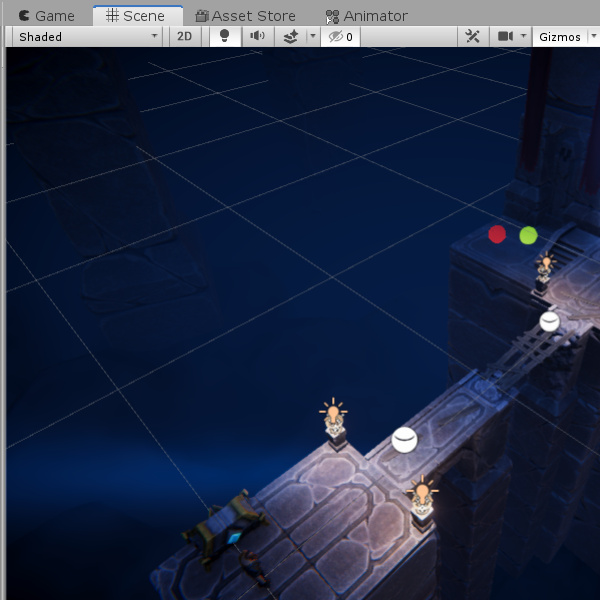
Task: Select the light gizmo beside the green sphere
Action: tap(546, 262)
